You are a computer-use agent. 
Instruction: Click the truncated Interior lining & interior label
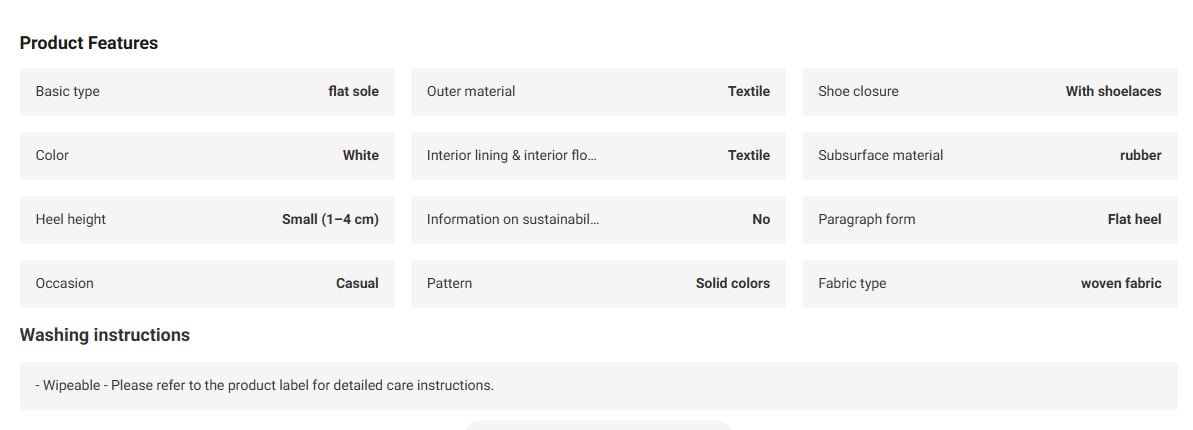pyautogui.click(x=512, y=155)
